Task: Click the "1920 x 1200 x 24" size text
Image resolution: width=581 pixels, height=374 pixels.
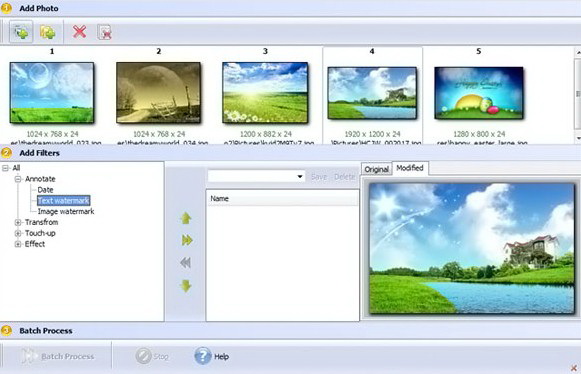Action: click(372, 134)
